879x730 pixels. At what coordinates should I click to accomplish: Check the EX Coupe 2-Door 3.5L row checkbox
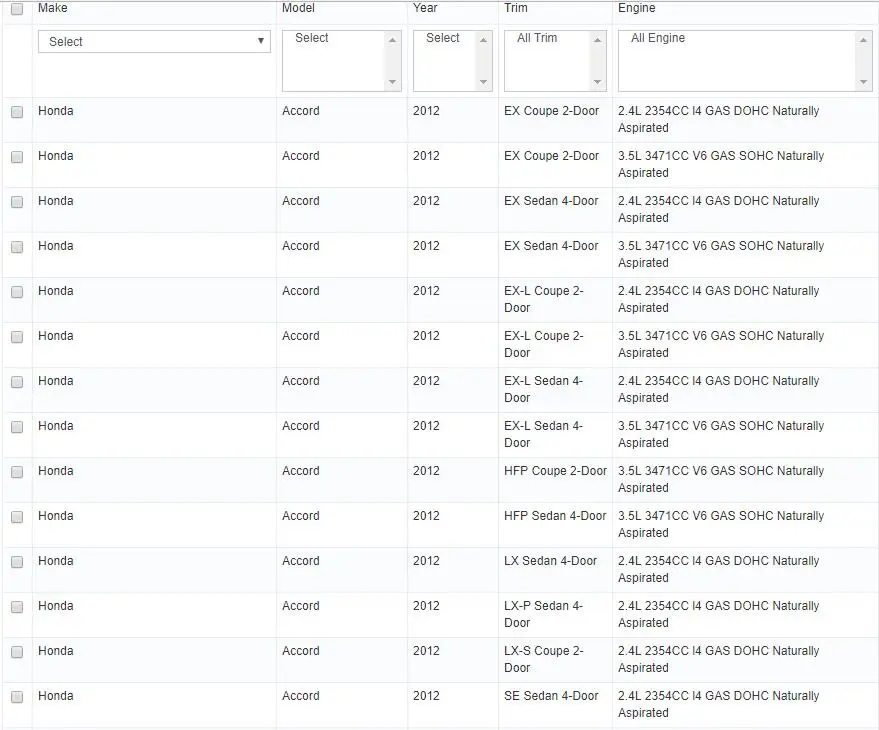(x=17, y=157)
